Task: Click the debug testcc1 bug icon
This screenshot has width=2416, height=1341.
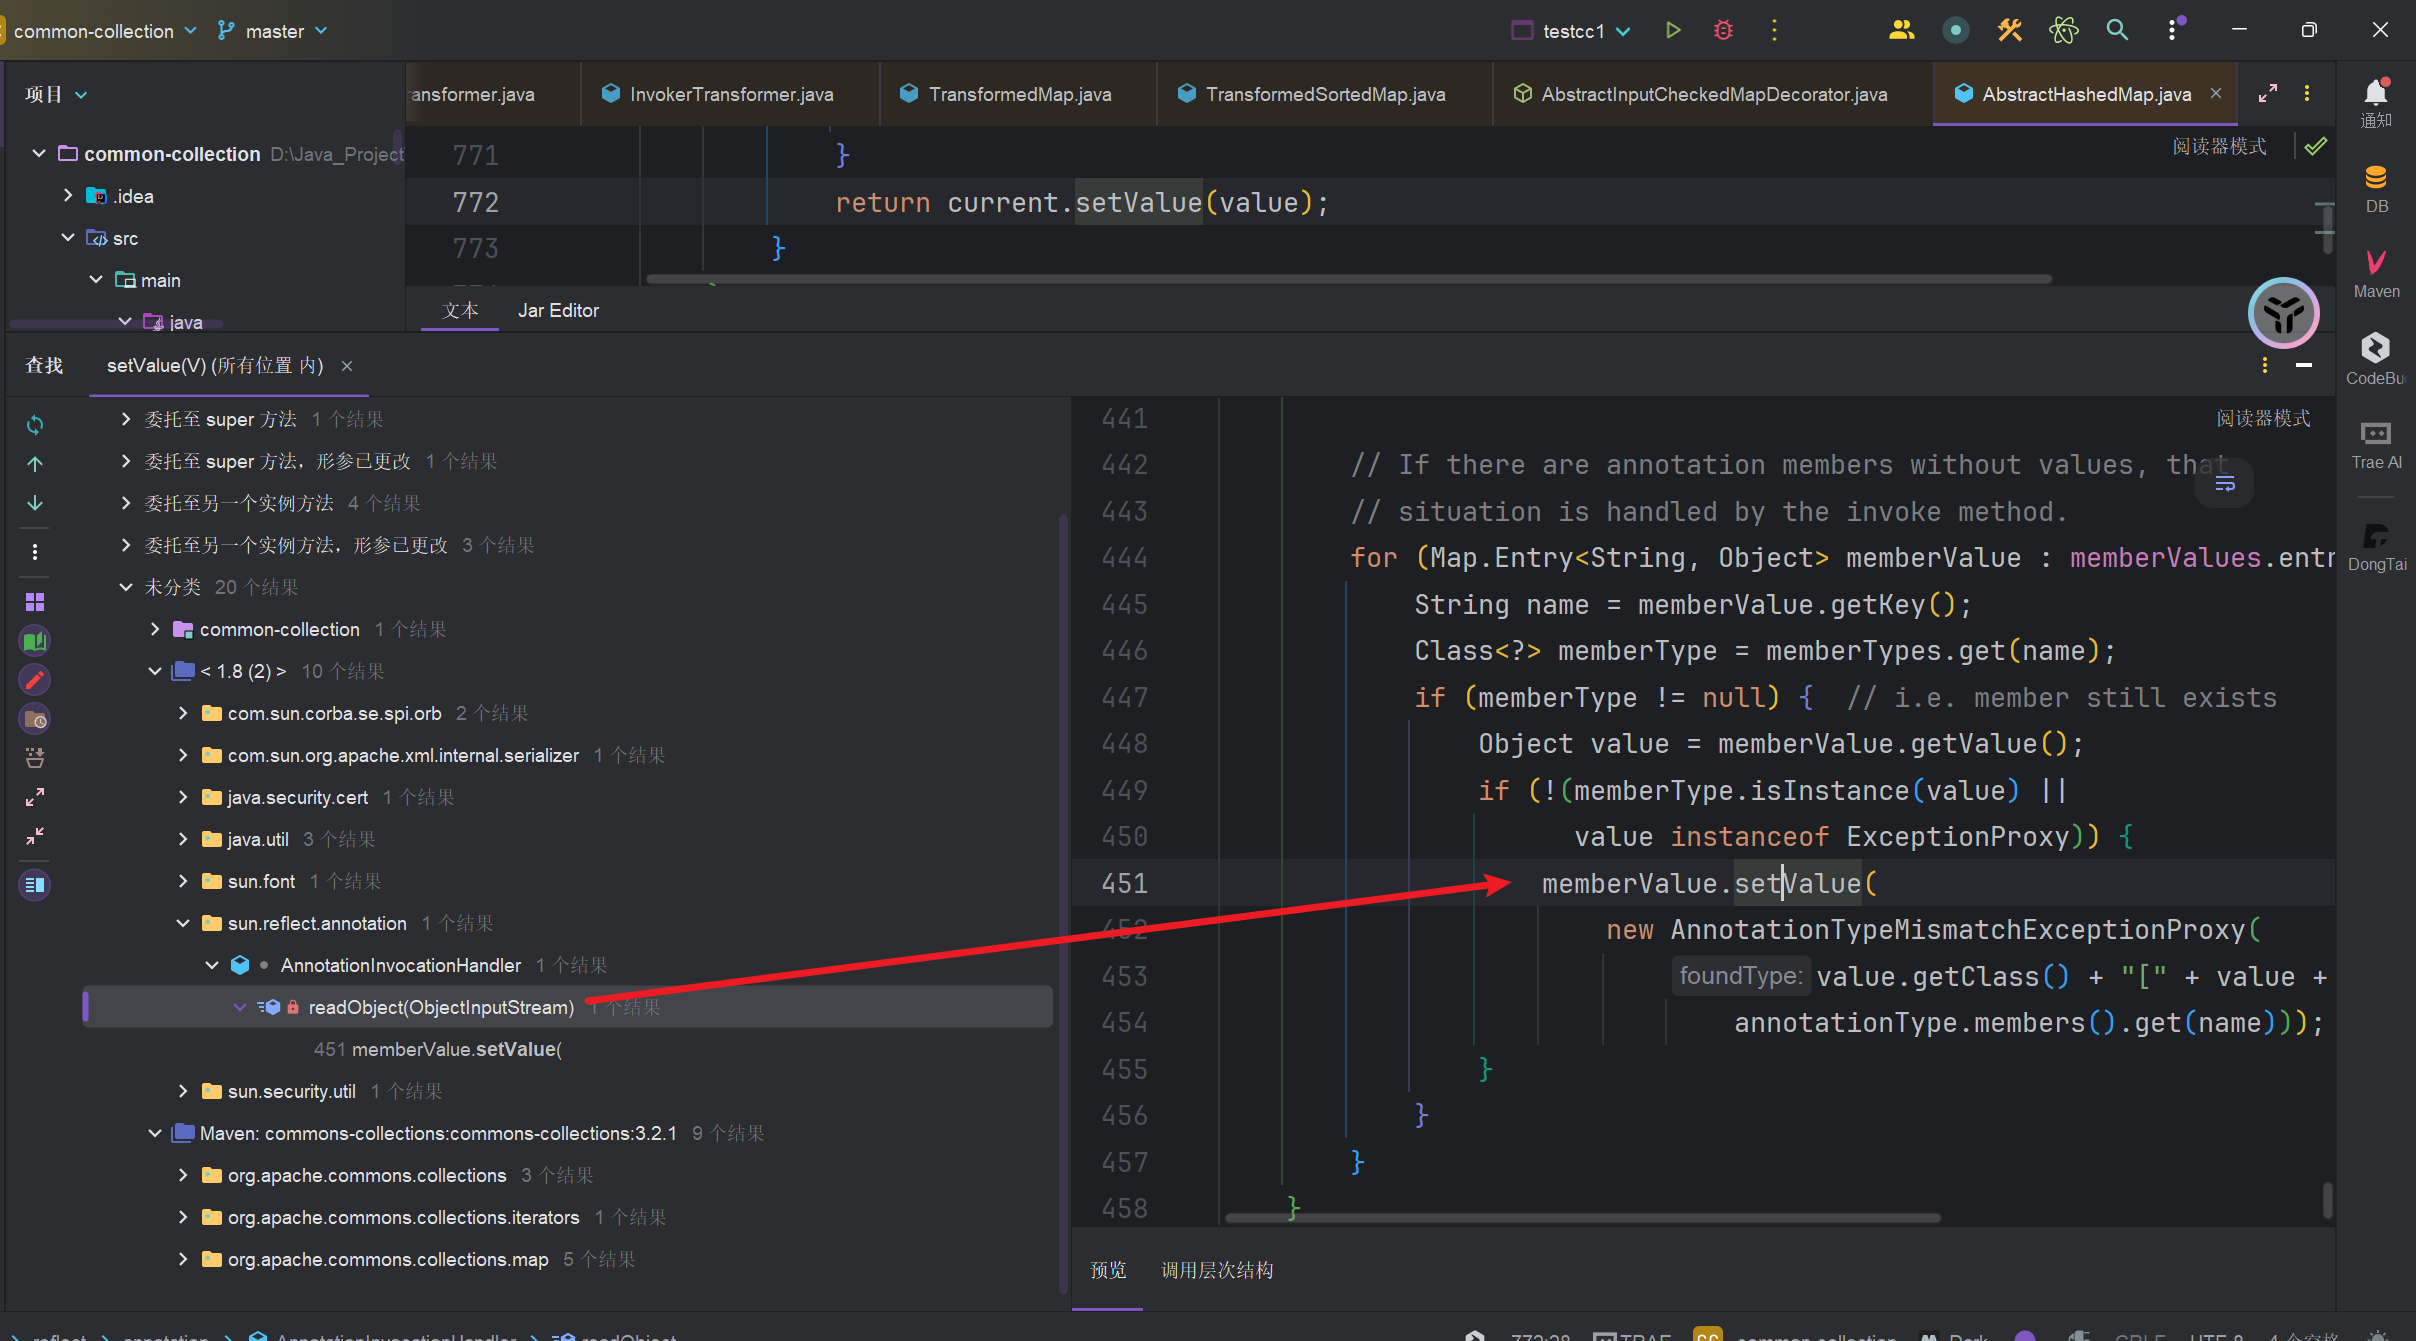Action: 1723,31
